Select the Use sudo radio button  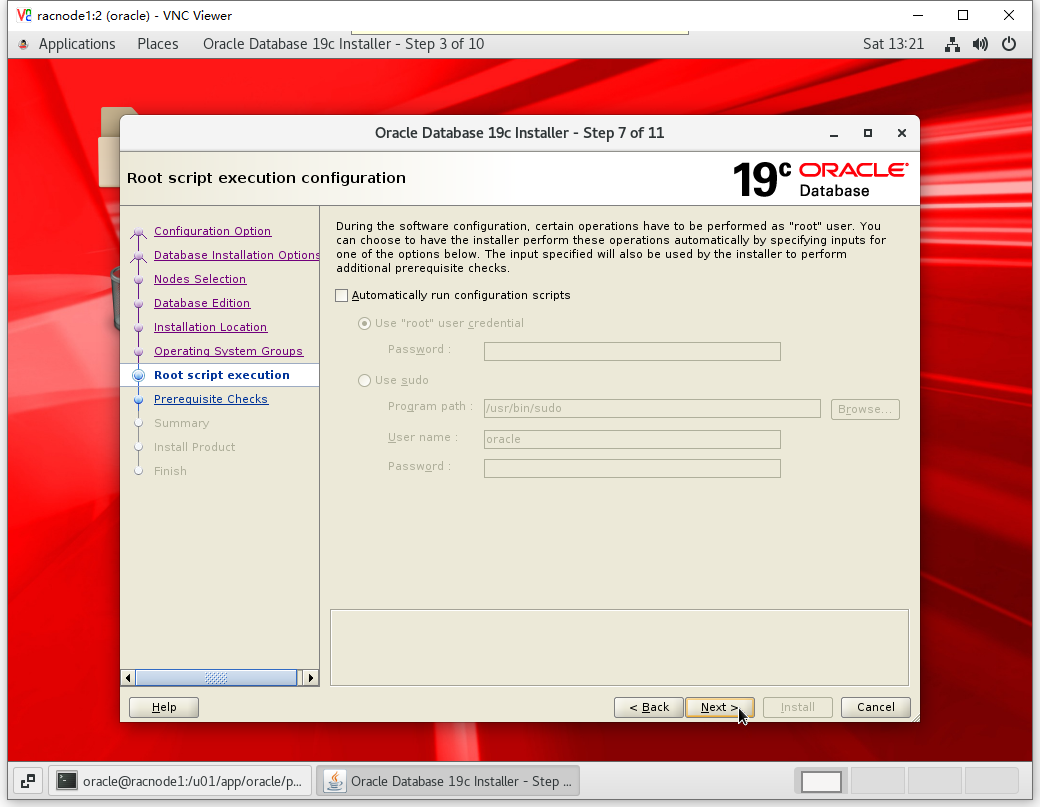click(x=365, y=380)
